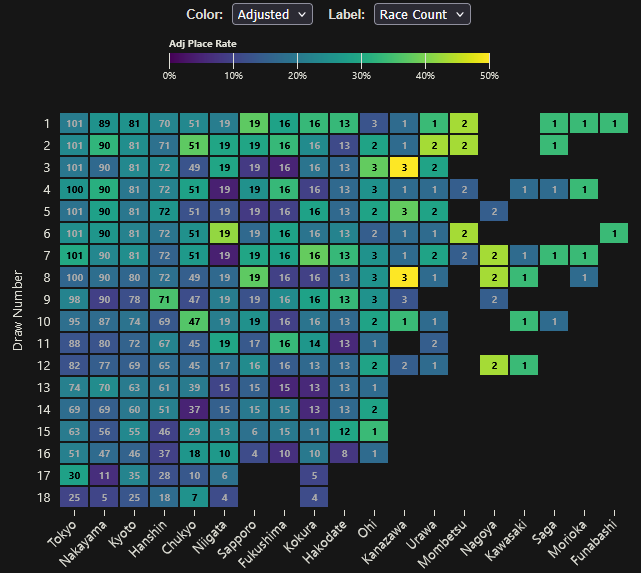This screenshot has width=641, height=573.
Task: Click the draw number 13 row label
Action: click(x=44, y=387)
